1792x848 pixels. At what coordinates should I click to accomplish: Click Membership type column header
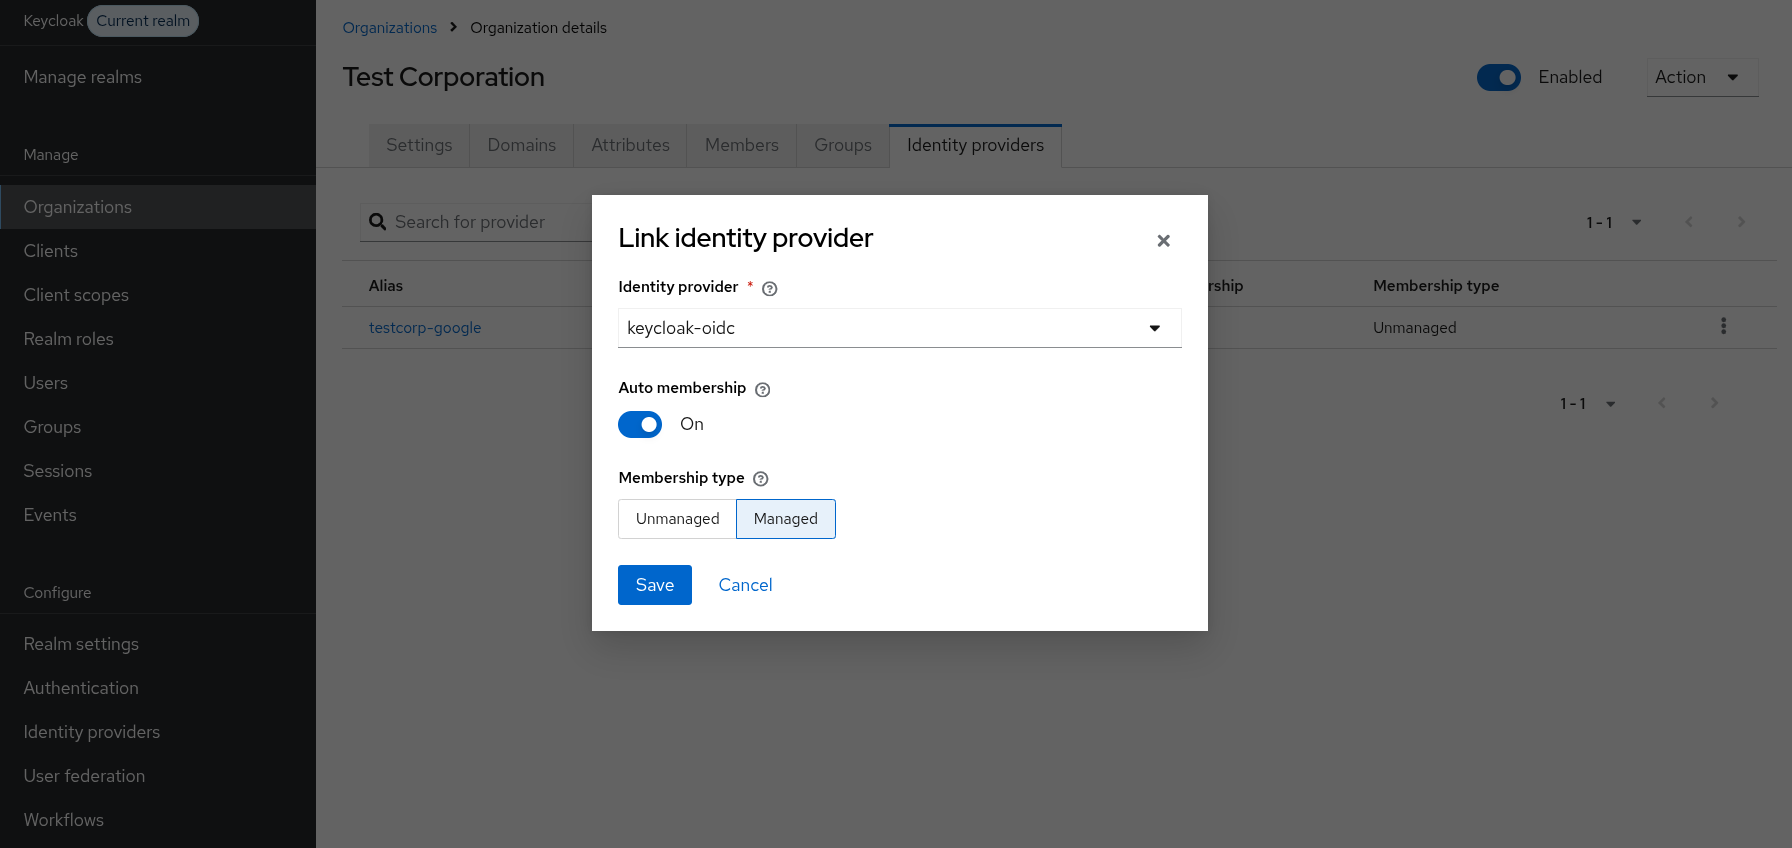point(1435,286)
